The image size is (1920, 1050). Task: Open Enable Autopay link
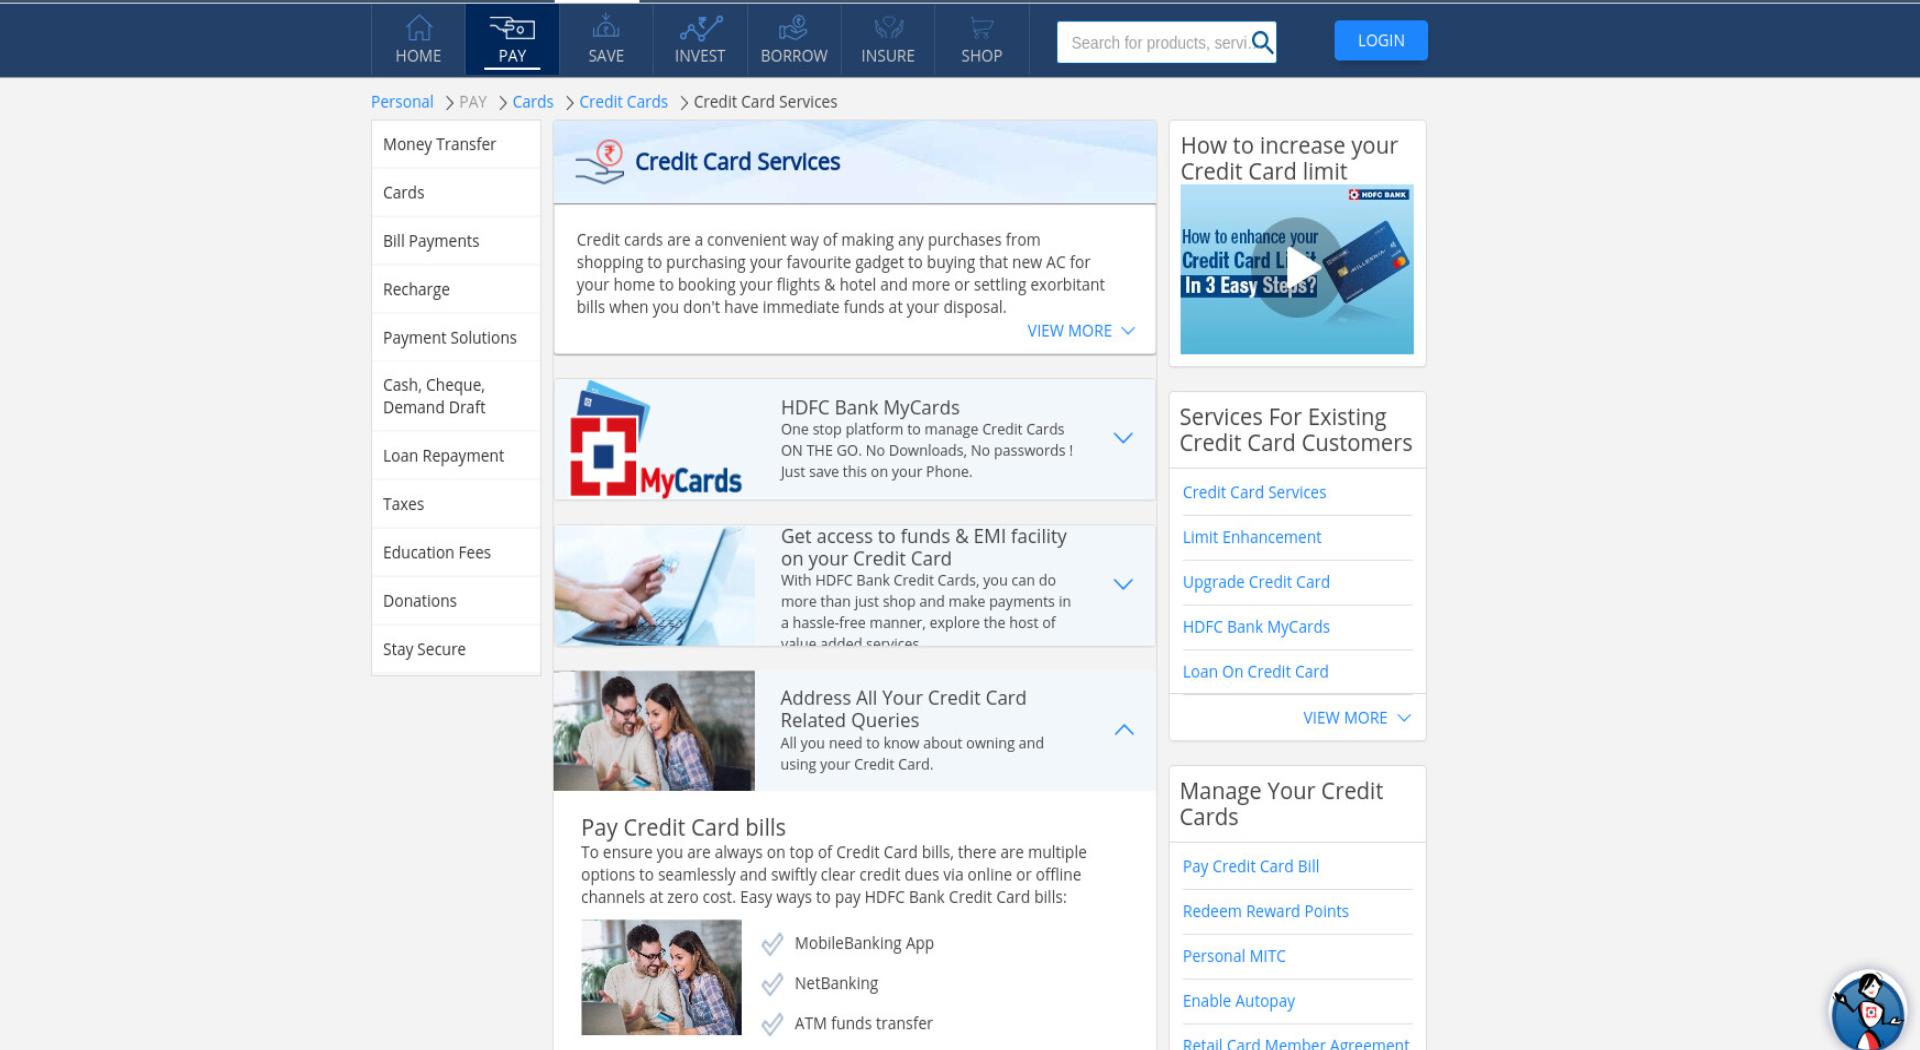(x=1238, y=1001)
